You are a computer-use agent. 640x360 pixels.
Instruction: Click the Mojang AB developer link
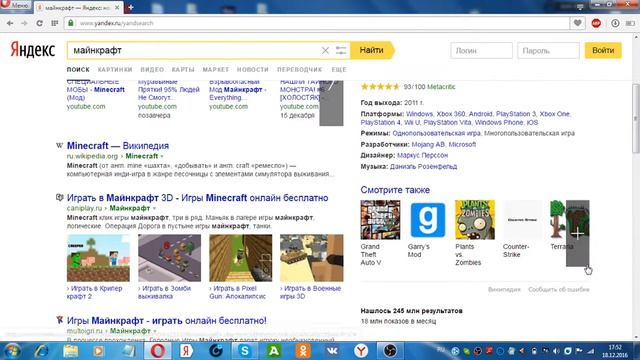click(x=428, y=144)
